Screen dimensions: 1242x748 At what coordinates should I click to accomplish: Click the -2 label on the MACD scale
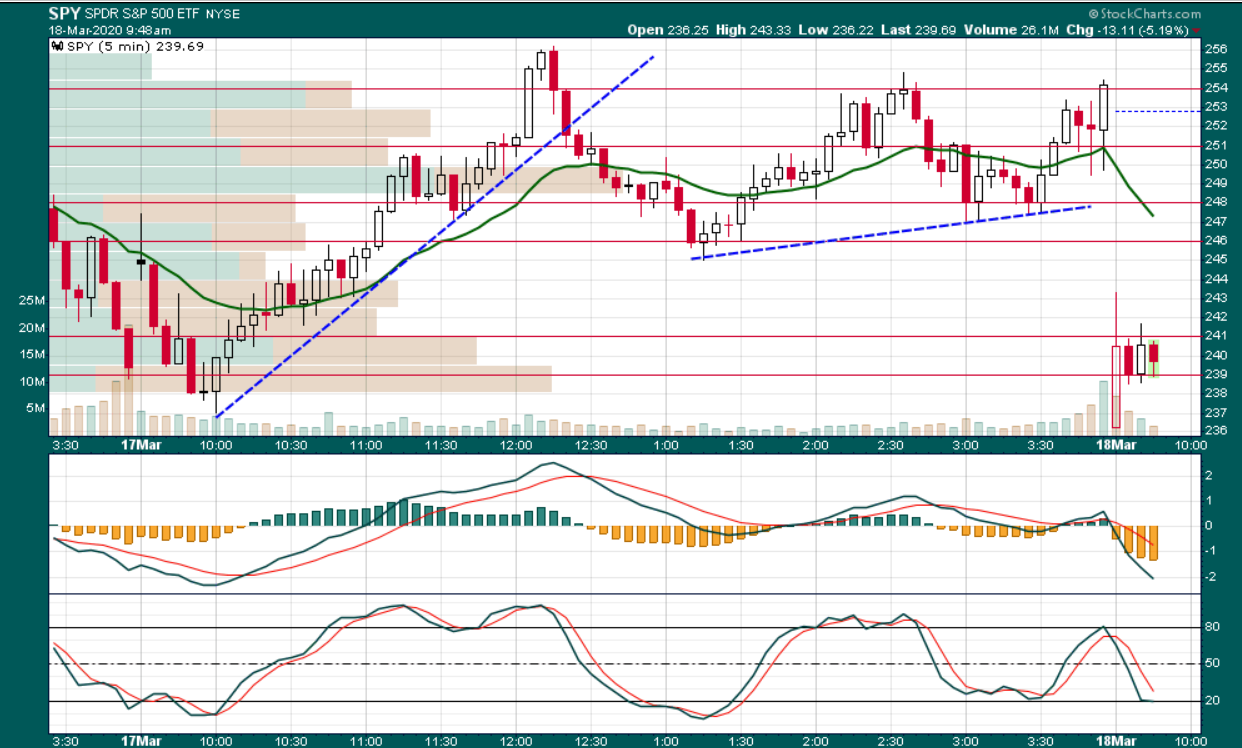tap(1209, 577)
